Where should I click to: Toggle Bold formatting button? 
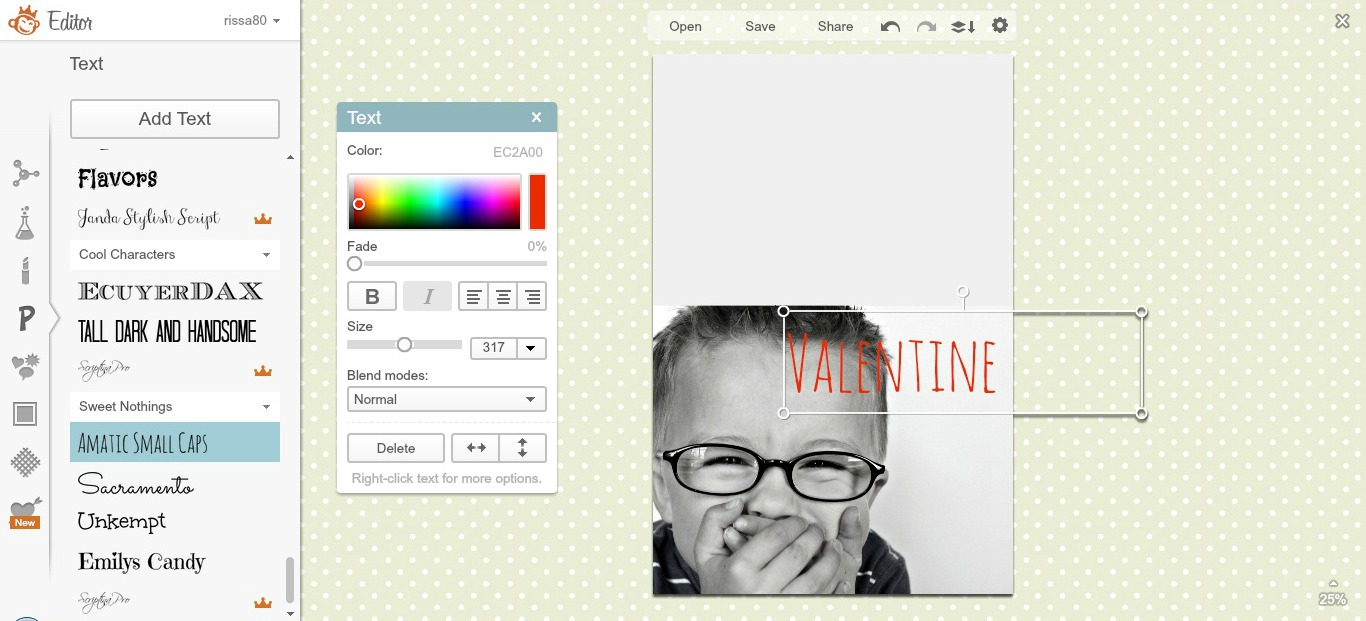[372, 296]
